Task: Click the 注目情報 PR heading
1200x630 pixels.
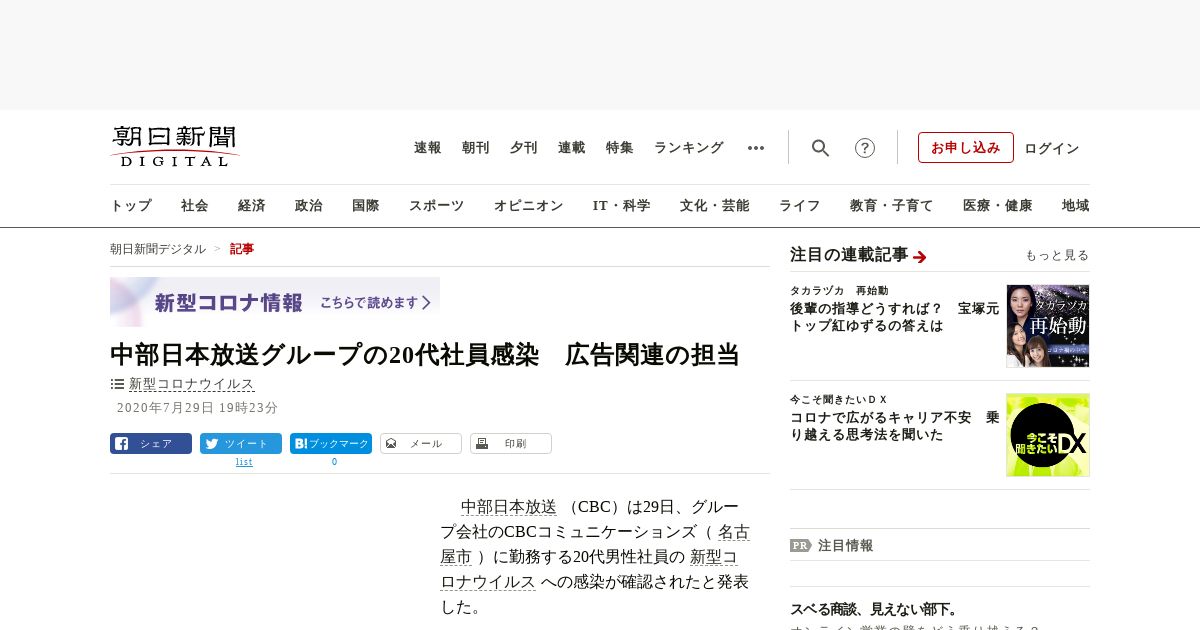Action: click(x=845, y=546)
